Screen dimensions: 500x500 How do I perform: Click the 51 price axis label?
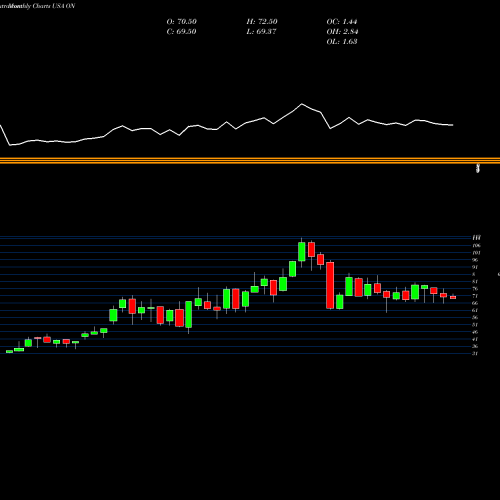pyautogui.click(x=475, y=325)
